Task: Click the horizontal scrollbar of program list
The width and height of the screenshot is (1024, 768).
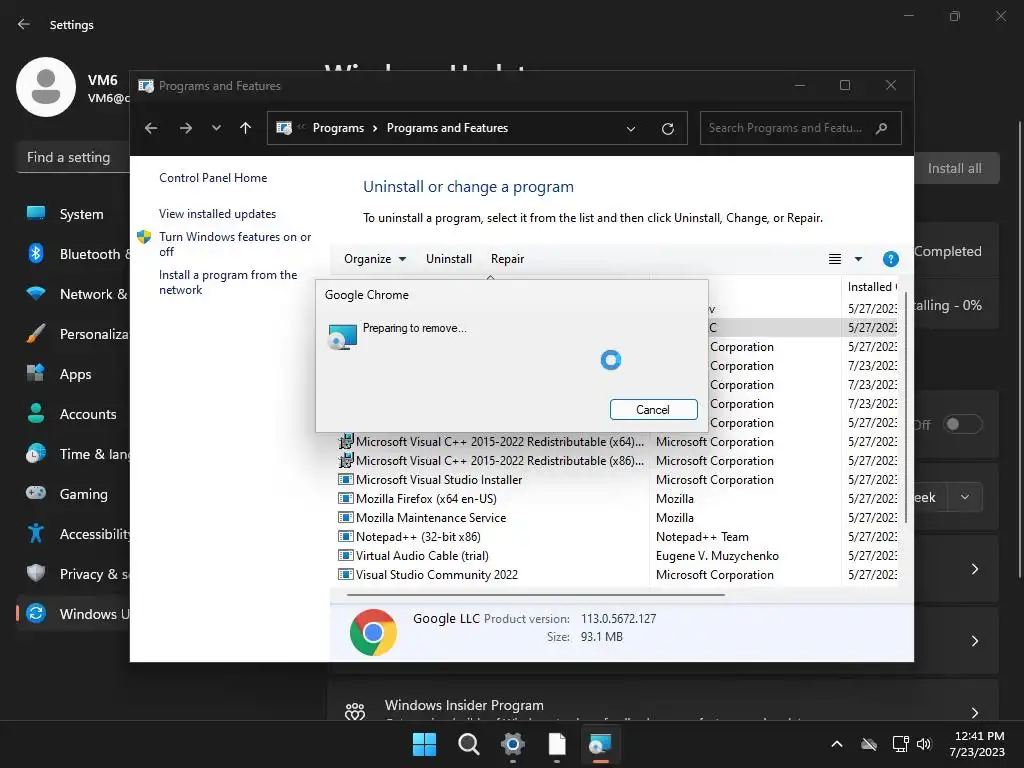Action: tap(536, 595)
